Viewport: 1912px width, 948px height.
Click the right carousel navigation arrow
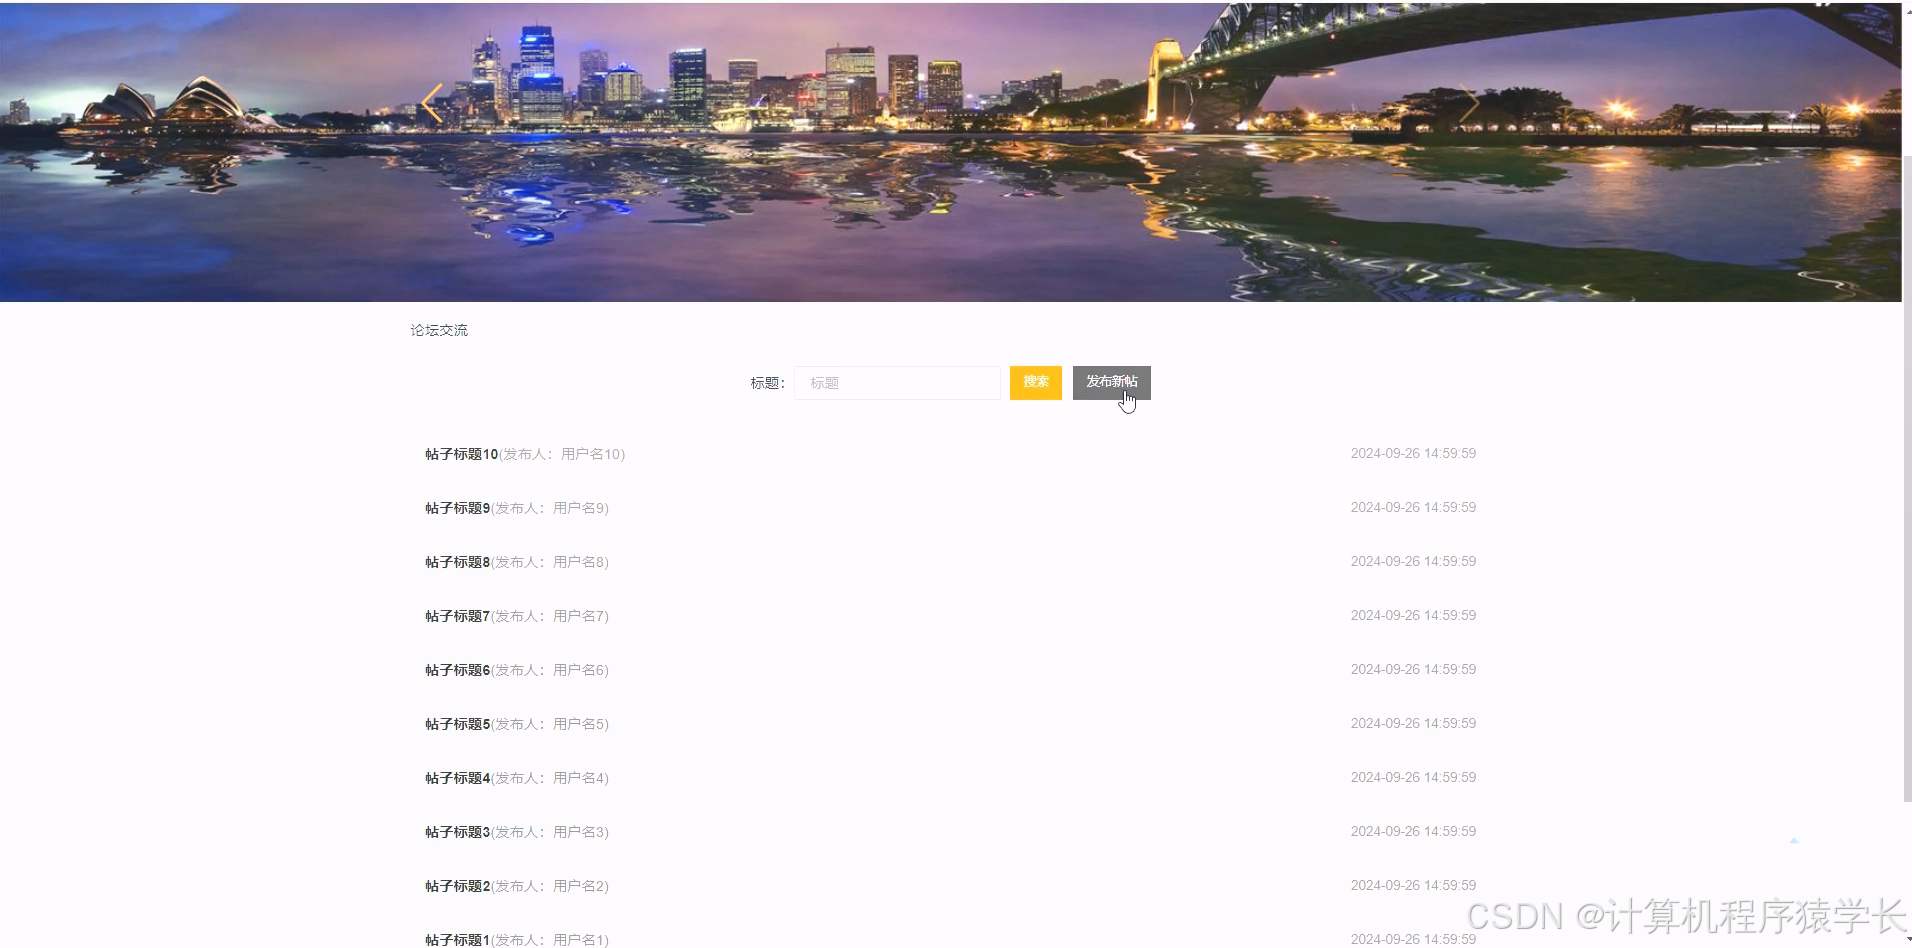point(1470,103)
